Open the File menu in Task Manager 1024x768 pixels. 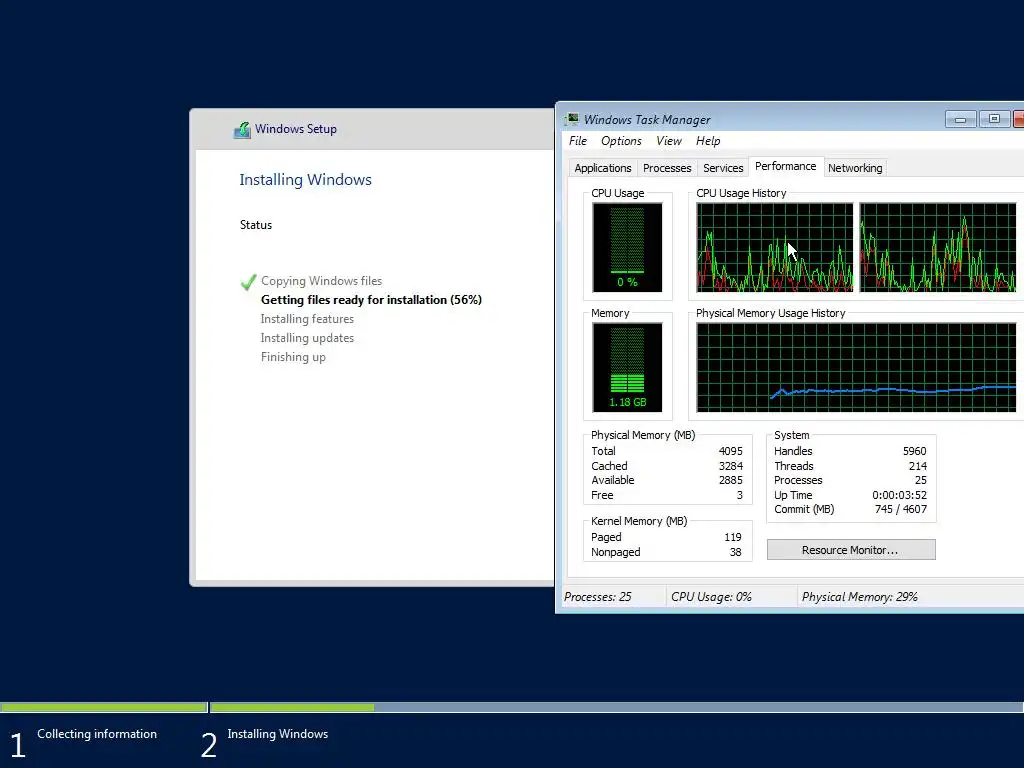[x=577, y=141]
